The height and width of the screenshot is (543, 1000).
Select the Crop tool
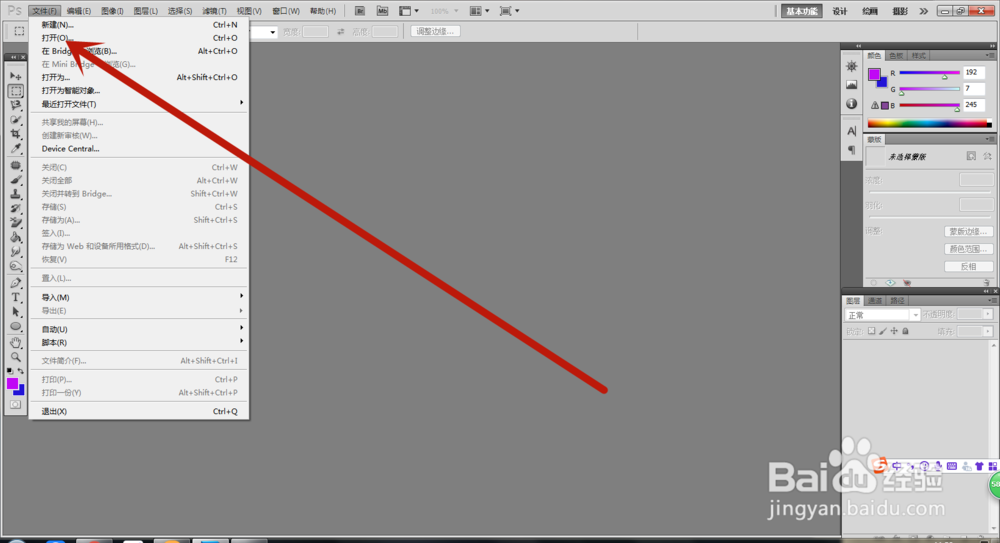tap(15, 134)
